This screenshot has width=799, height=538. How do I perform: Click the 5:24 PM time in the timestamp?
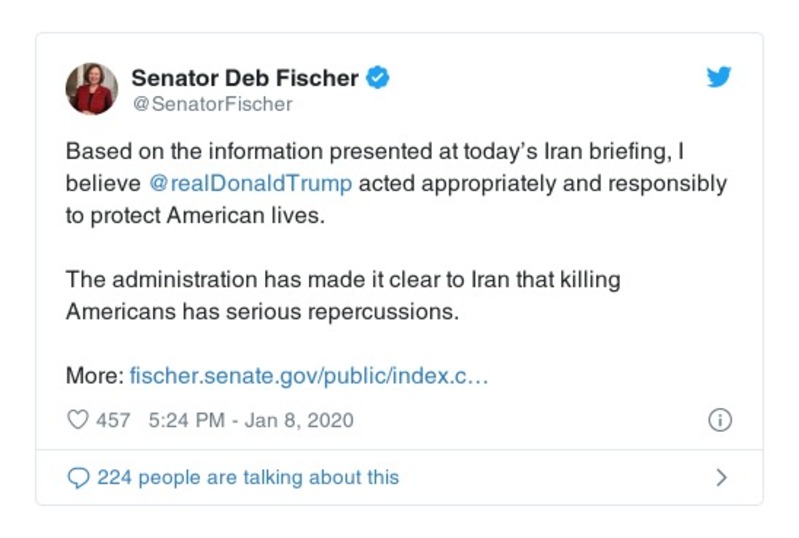pyautogui.click(x=186, y=420)
